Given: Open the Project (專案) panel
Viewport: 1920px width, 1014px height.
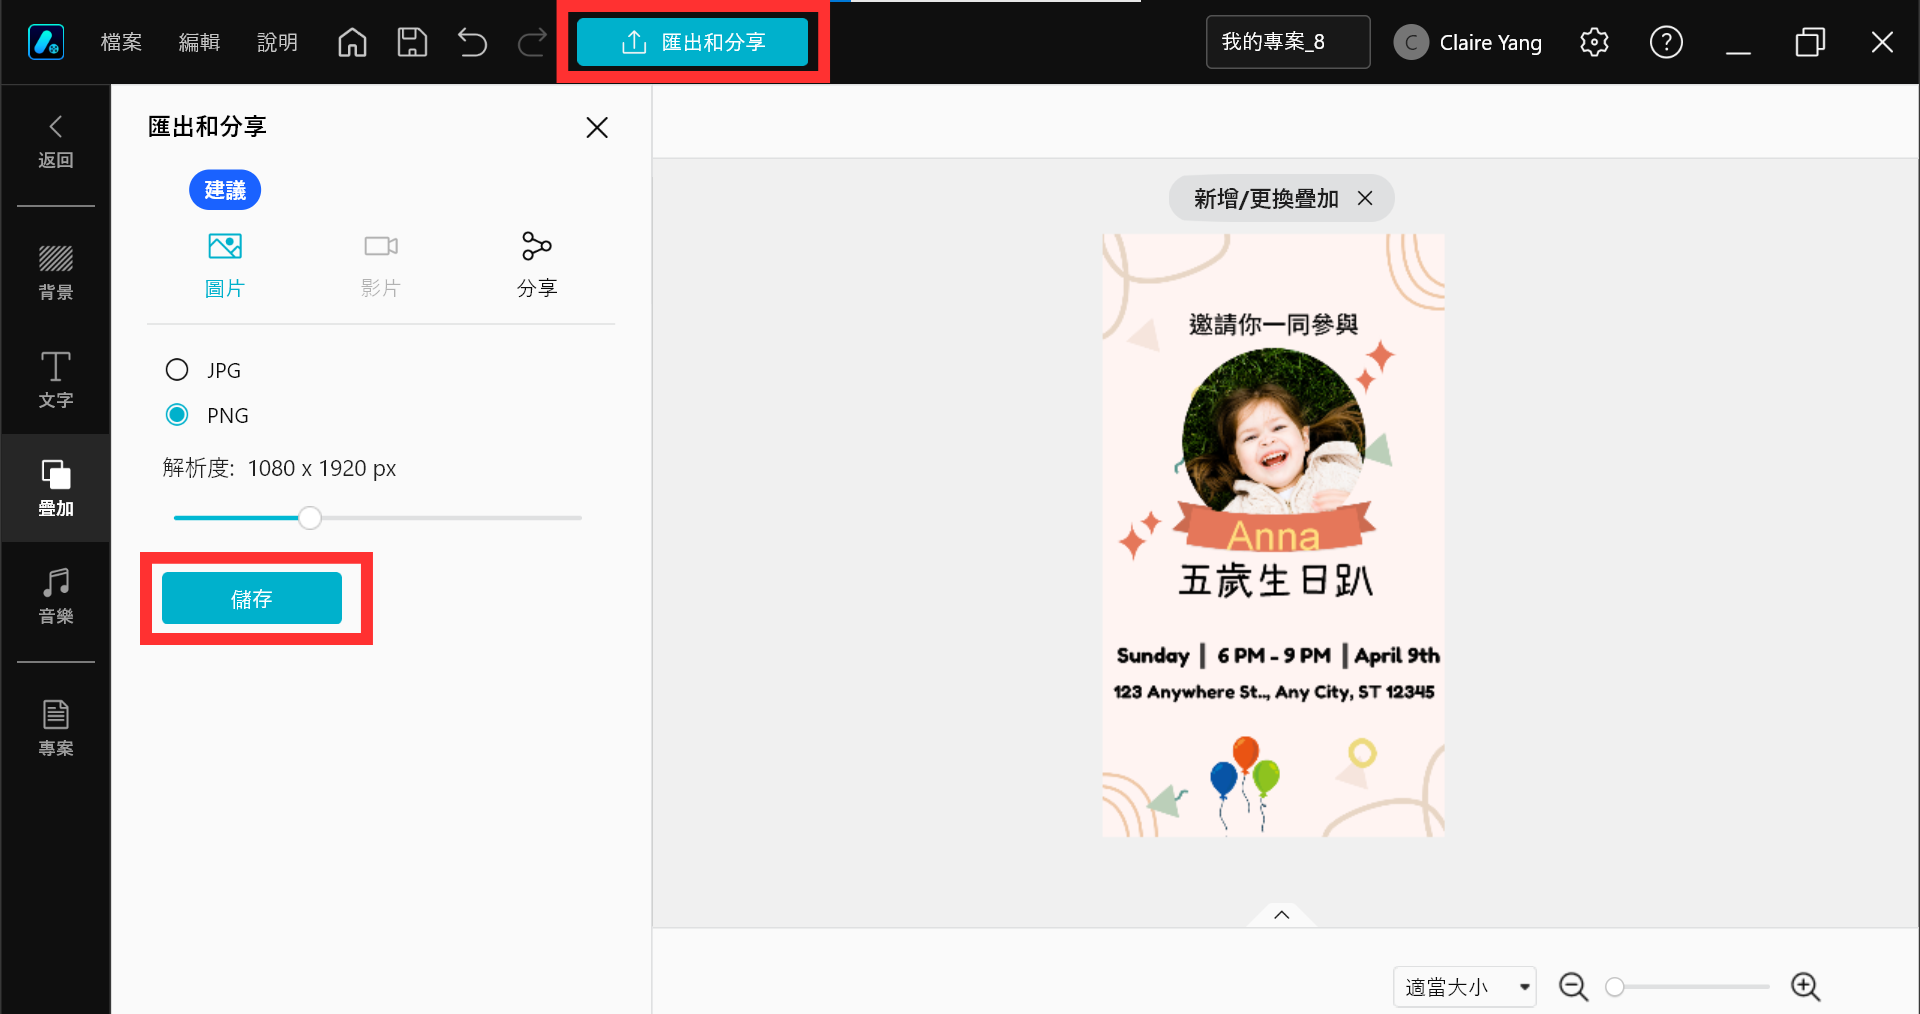Looking at the screenshot, I should [56, 728].
